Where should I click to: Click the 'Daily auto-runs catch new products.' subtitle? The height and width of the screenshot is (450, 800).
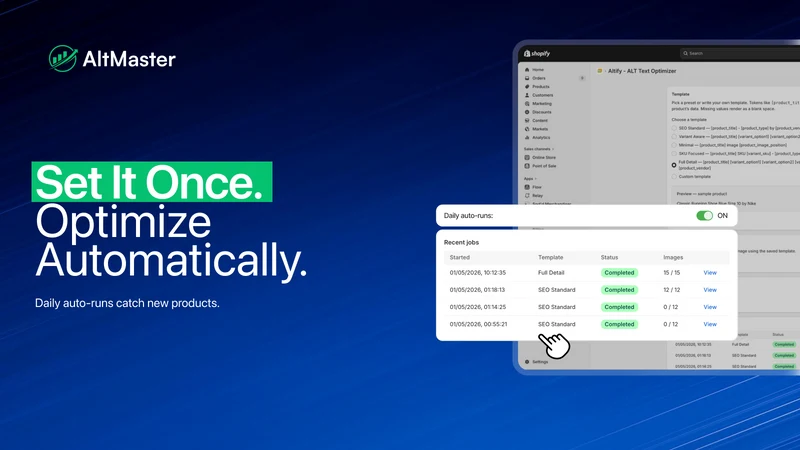click(x=127, y=303)
